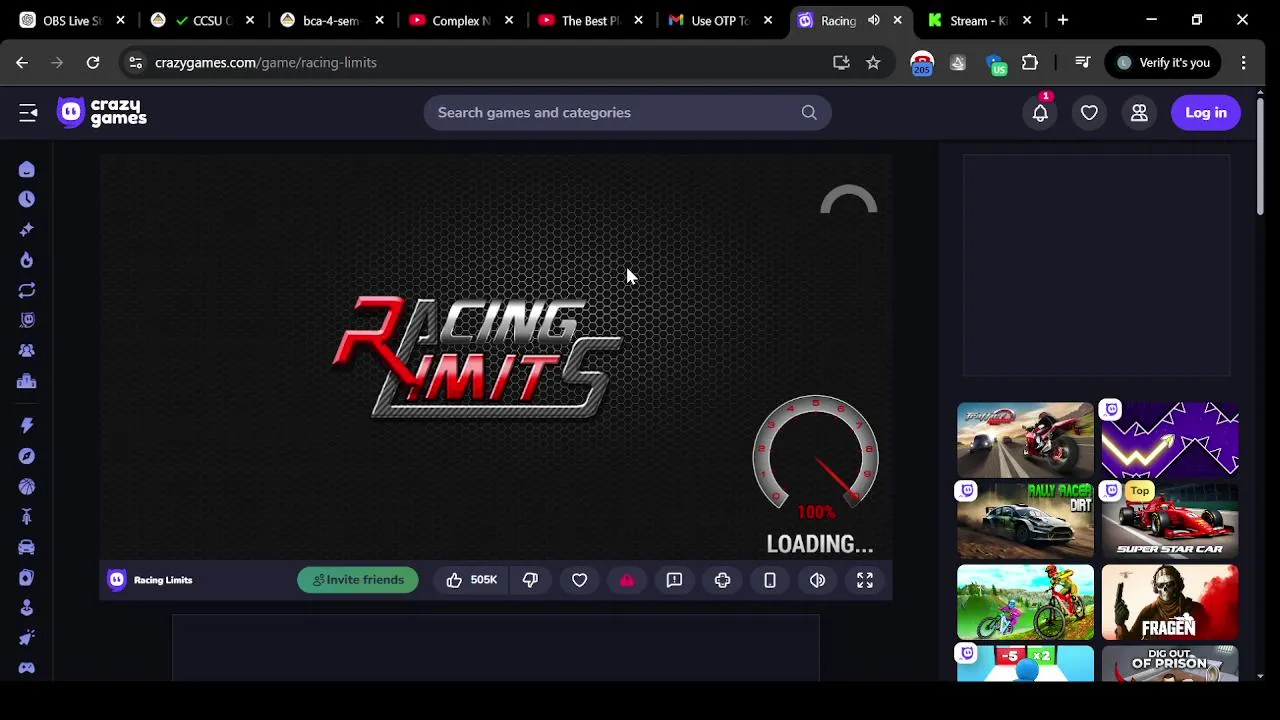Click the search magnifier icon
This screenshot has height=720, width=1280.
click(x=809, y=113)
